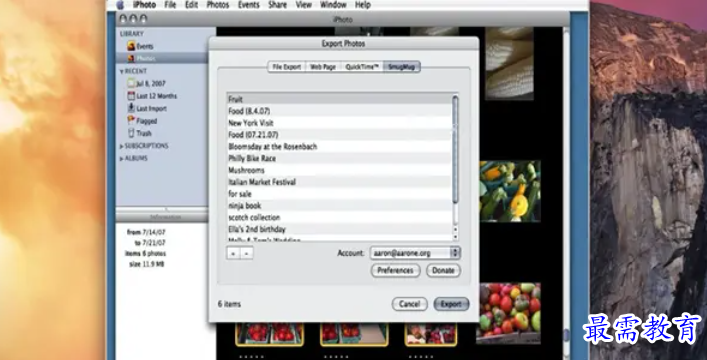Select the Fruit gallery
This screenshot has height=360, width=707.
(339, 99)
